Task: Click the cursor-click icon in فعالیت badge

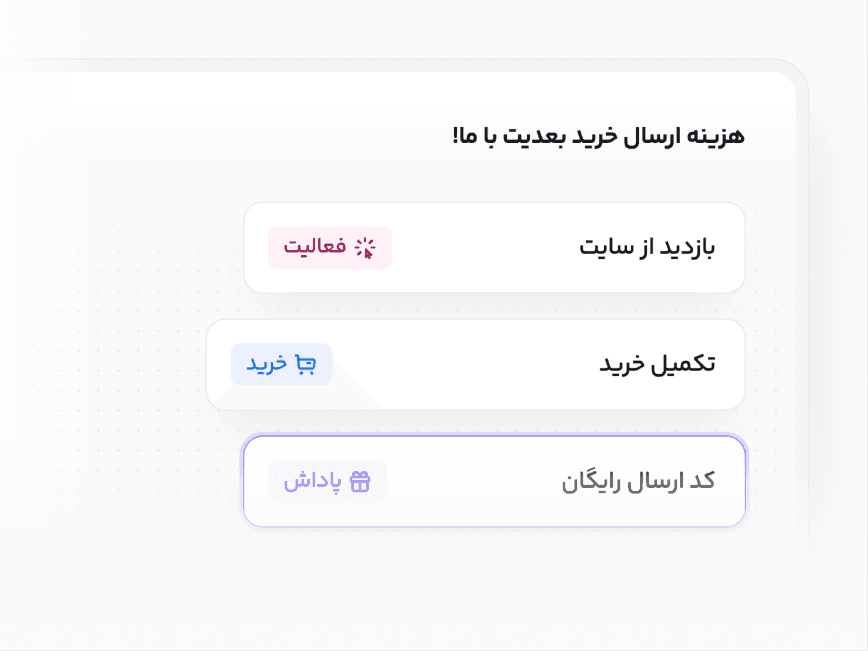Action: (x=365, y=248)
